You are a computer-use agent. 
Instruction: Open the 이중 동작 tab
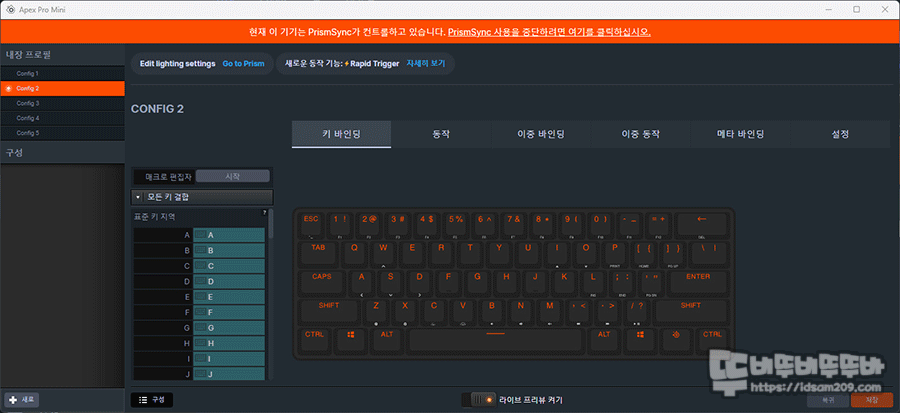click(x=641, y=134)
